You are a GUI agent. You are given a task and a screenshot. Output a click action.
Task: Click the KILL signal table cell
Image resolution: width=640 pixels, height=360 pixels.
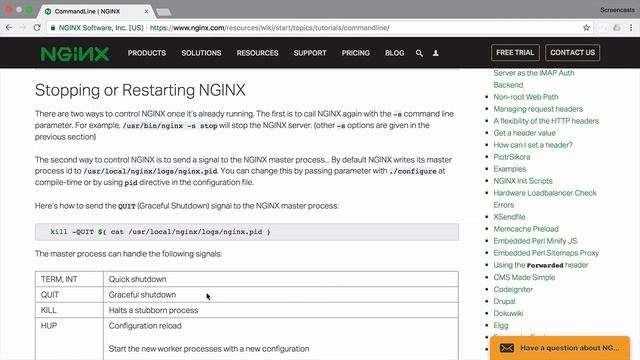(x=69, y=310)
